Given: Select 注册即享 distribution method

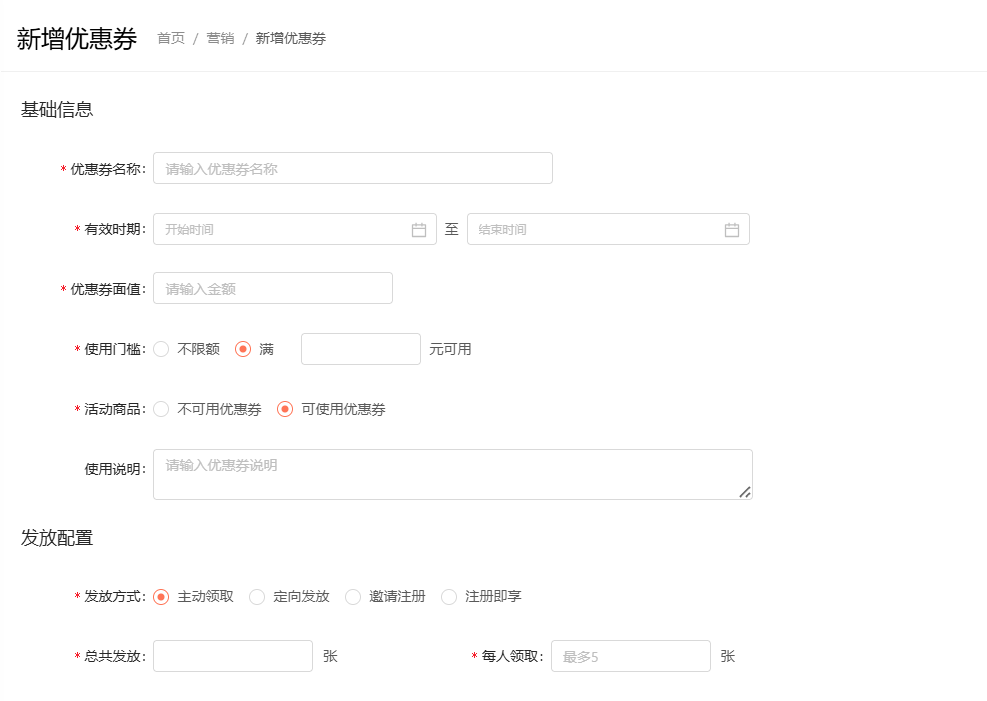Looking at the screenshot, I should [x=449, y=597].
